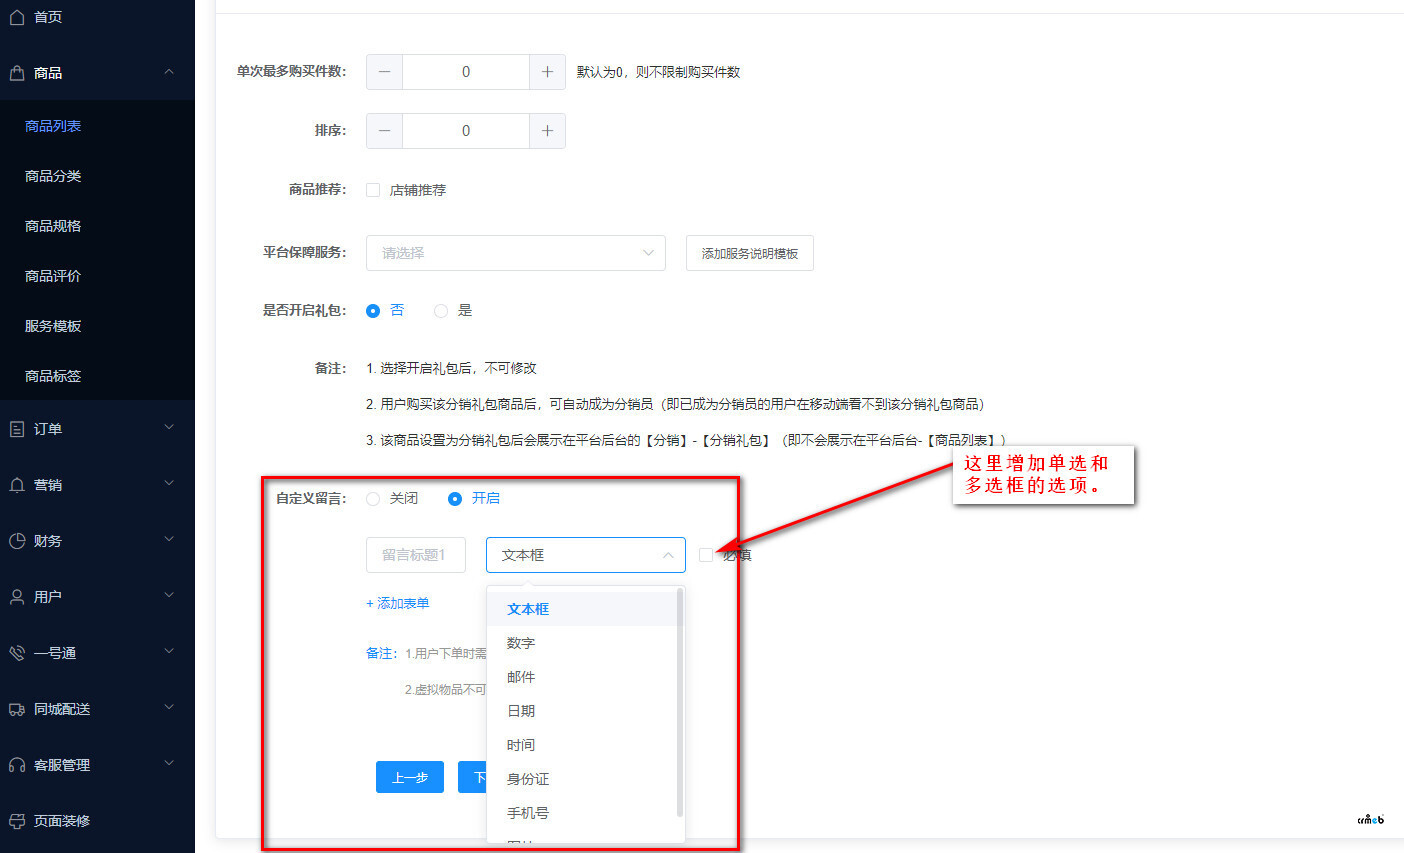Image resolution: width=1404 pixels, height=853 pixels.
Task: Switch 自定义留言 to 关闭
Action: pos(371,498)
